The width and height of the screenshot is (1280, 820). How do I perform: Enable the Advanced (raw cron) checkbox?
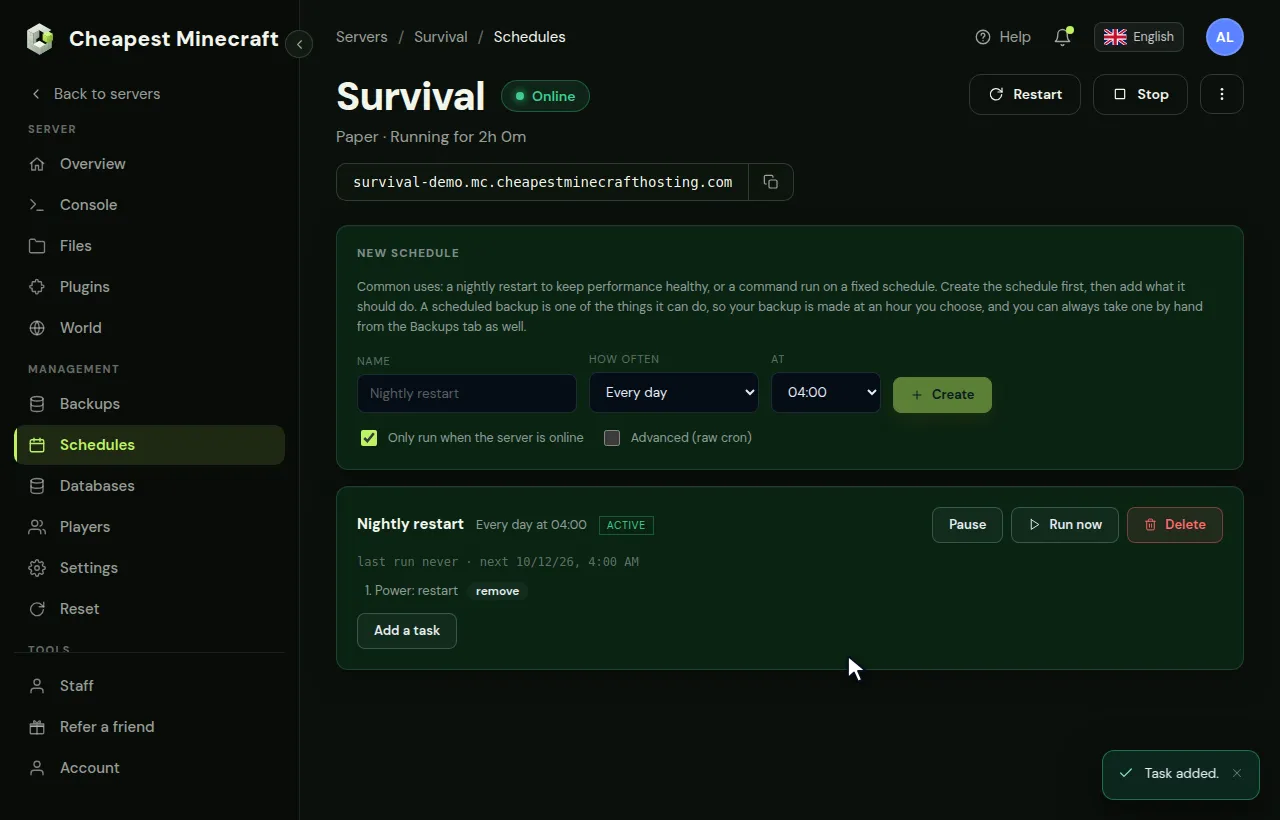pos(612,438)
